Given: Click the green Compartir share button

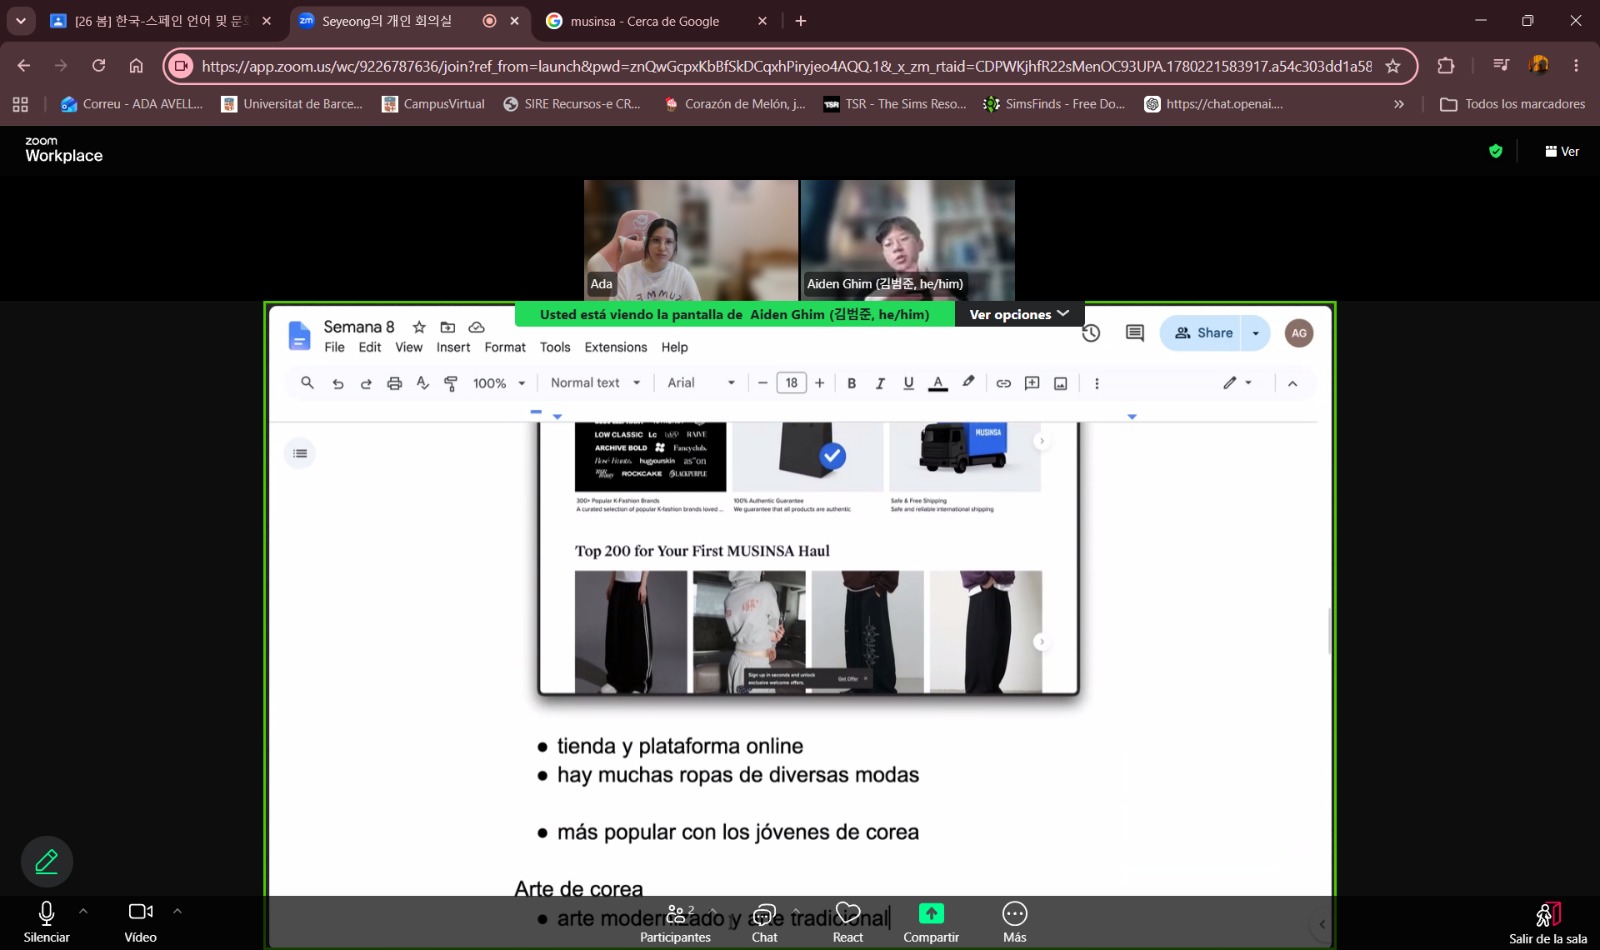Looking at the screenshot, I should tap(931, 922).
